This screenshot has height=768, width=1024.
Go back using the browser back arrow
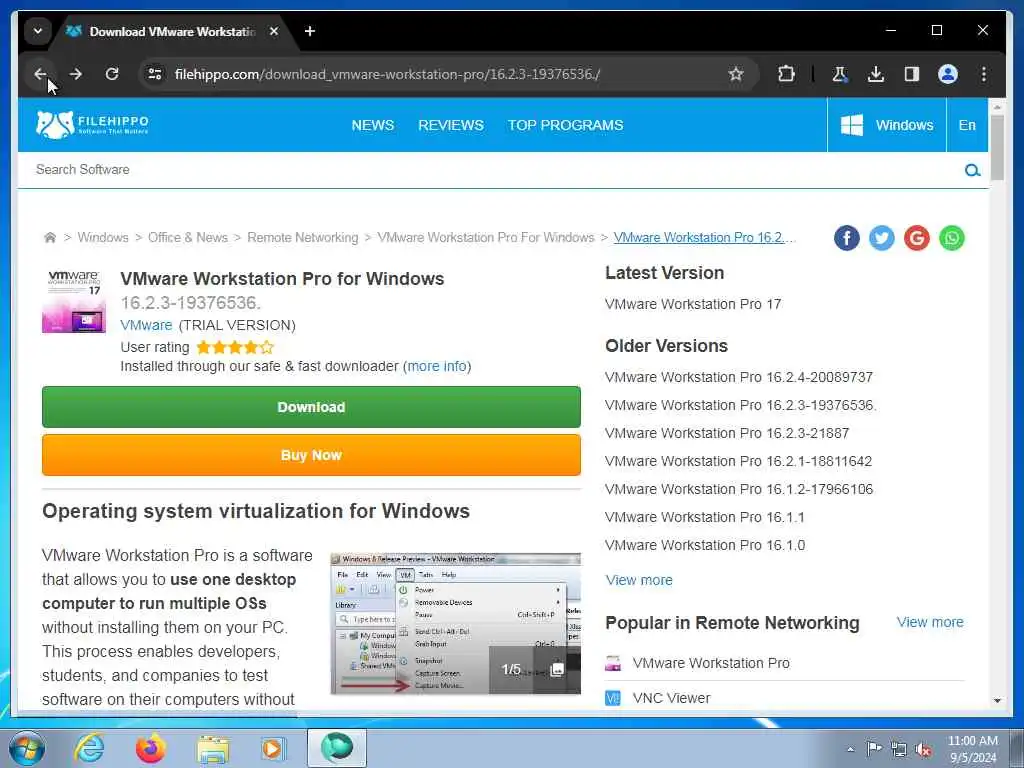pos(40,74)
